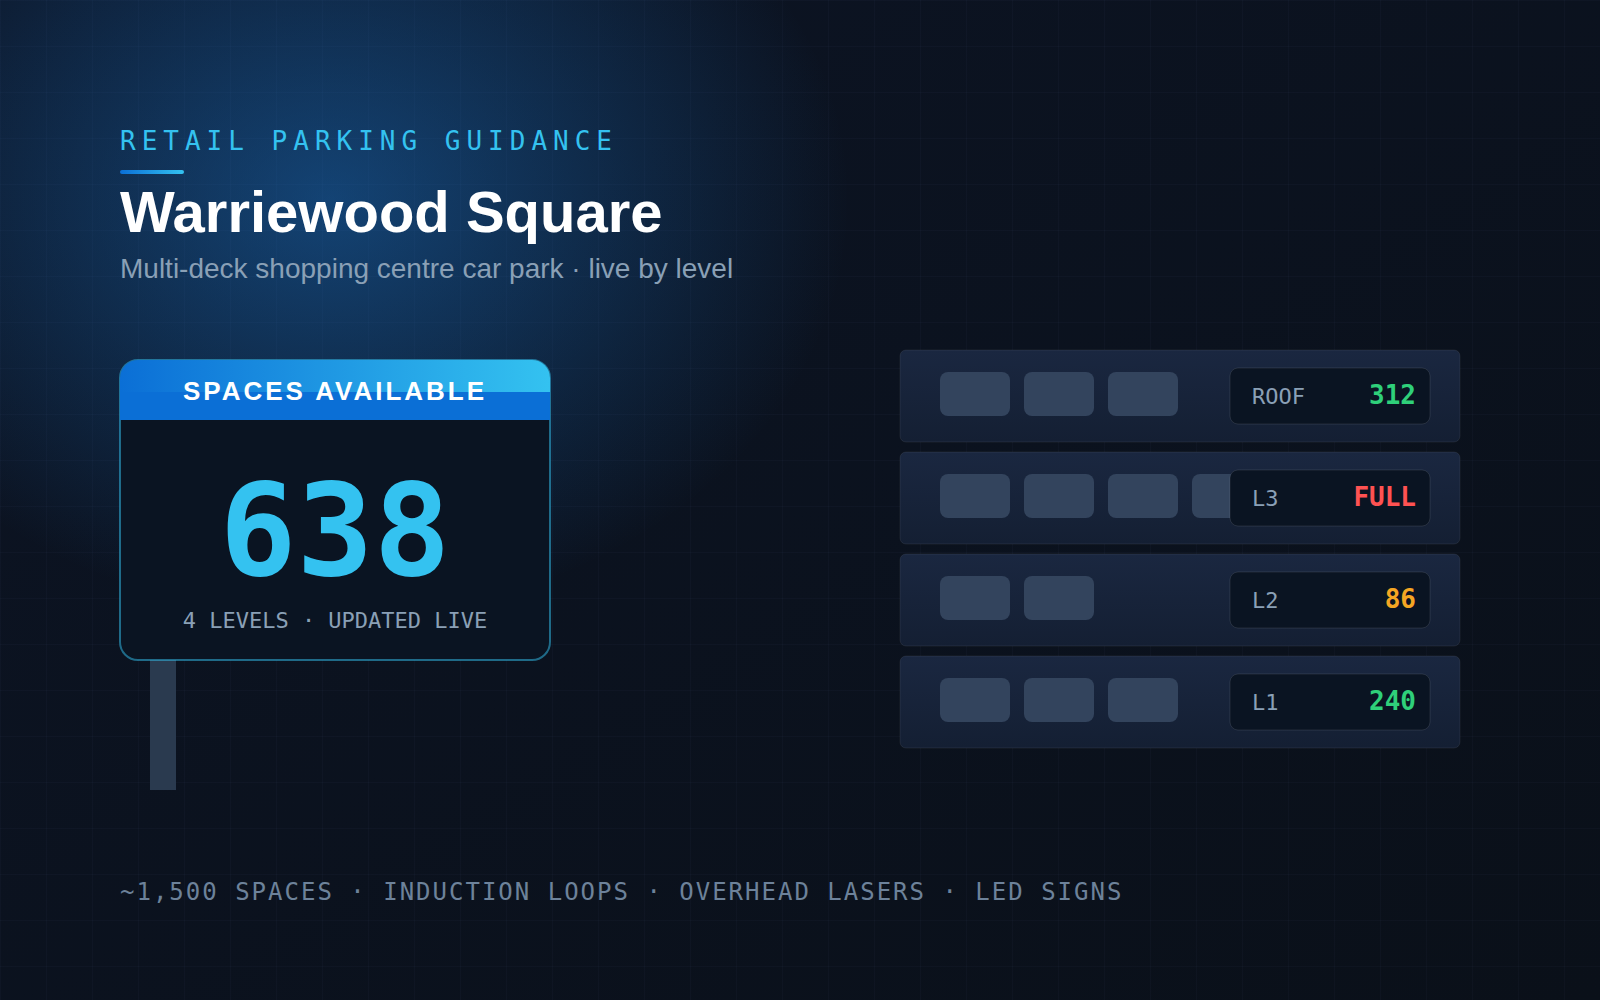This screenshot has width=1600, height=1000.
Task: Click the first car block on the L1 row
Action: 975,700
